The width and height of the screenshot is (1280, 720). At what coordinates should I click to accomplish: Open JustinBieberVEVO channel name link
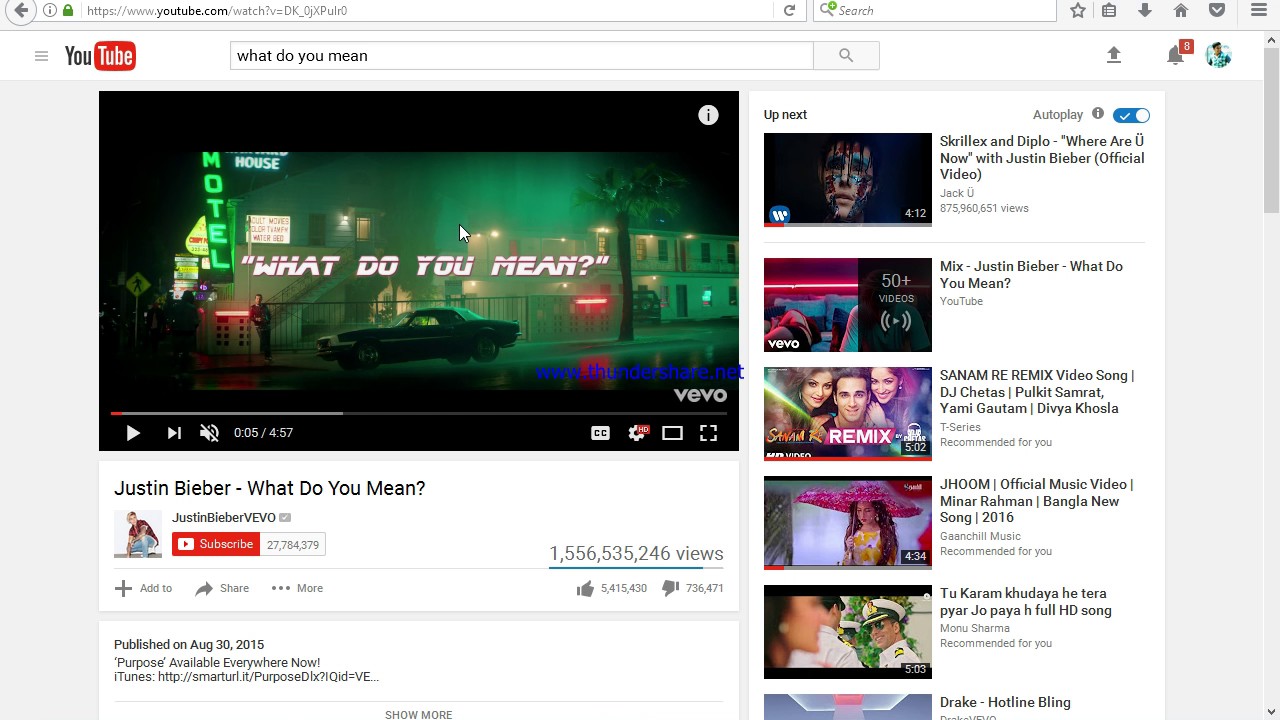[x=224, y=517]
